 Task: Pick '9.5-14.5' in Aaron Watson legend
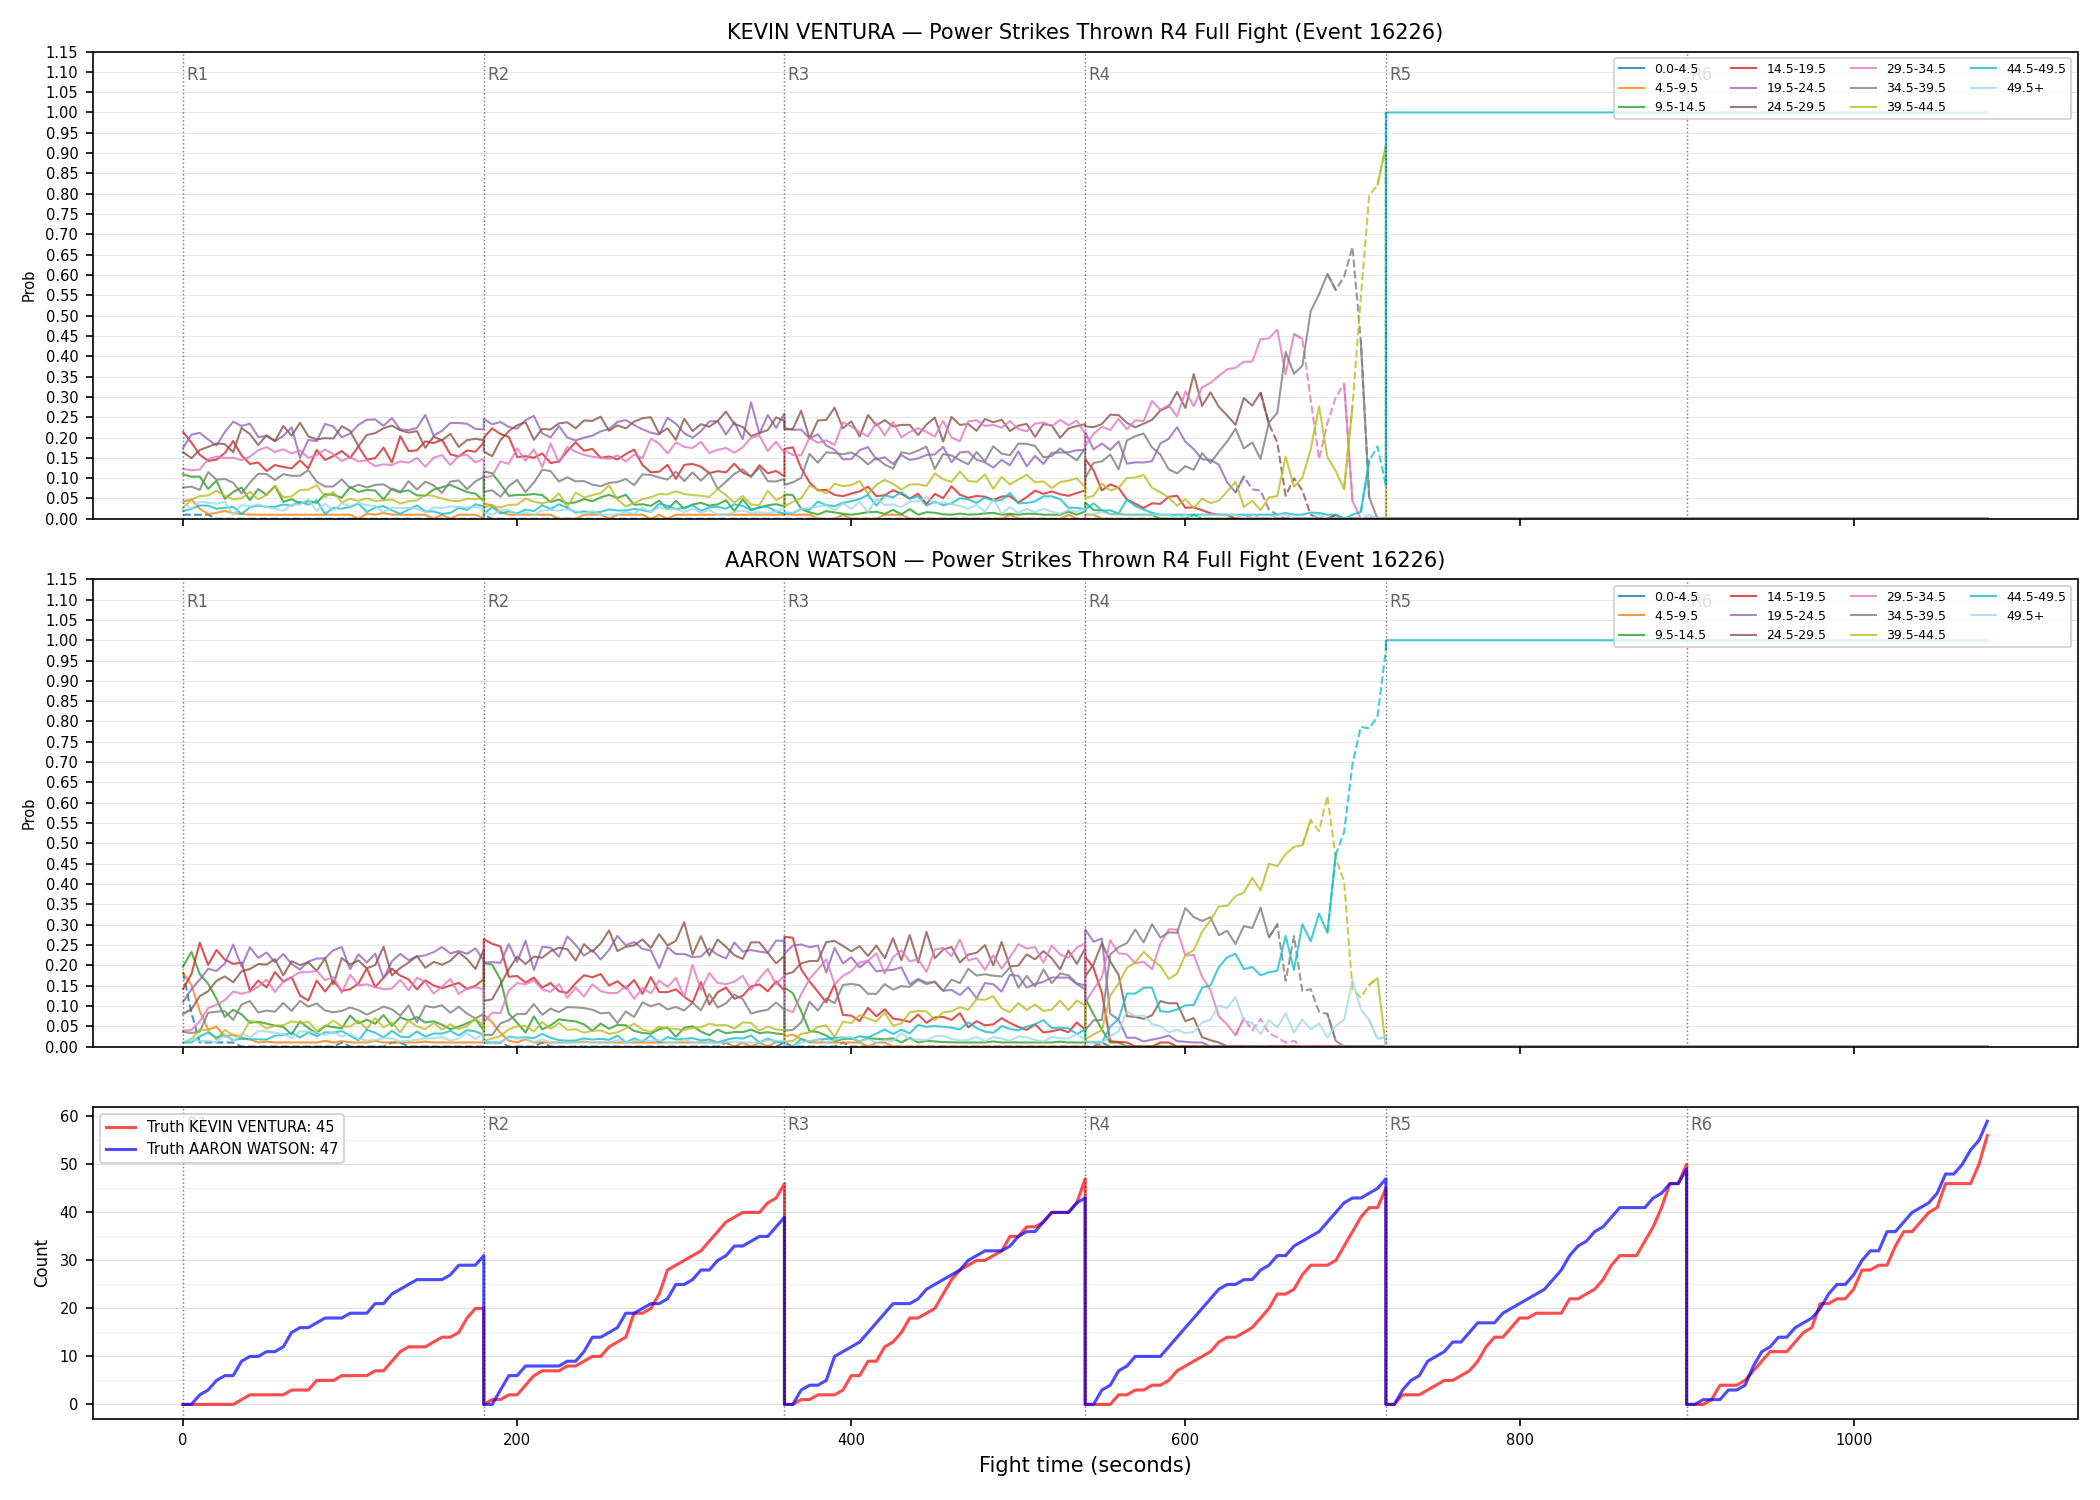[1662, 635]
